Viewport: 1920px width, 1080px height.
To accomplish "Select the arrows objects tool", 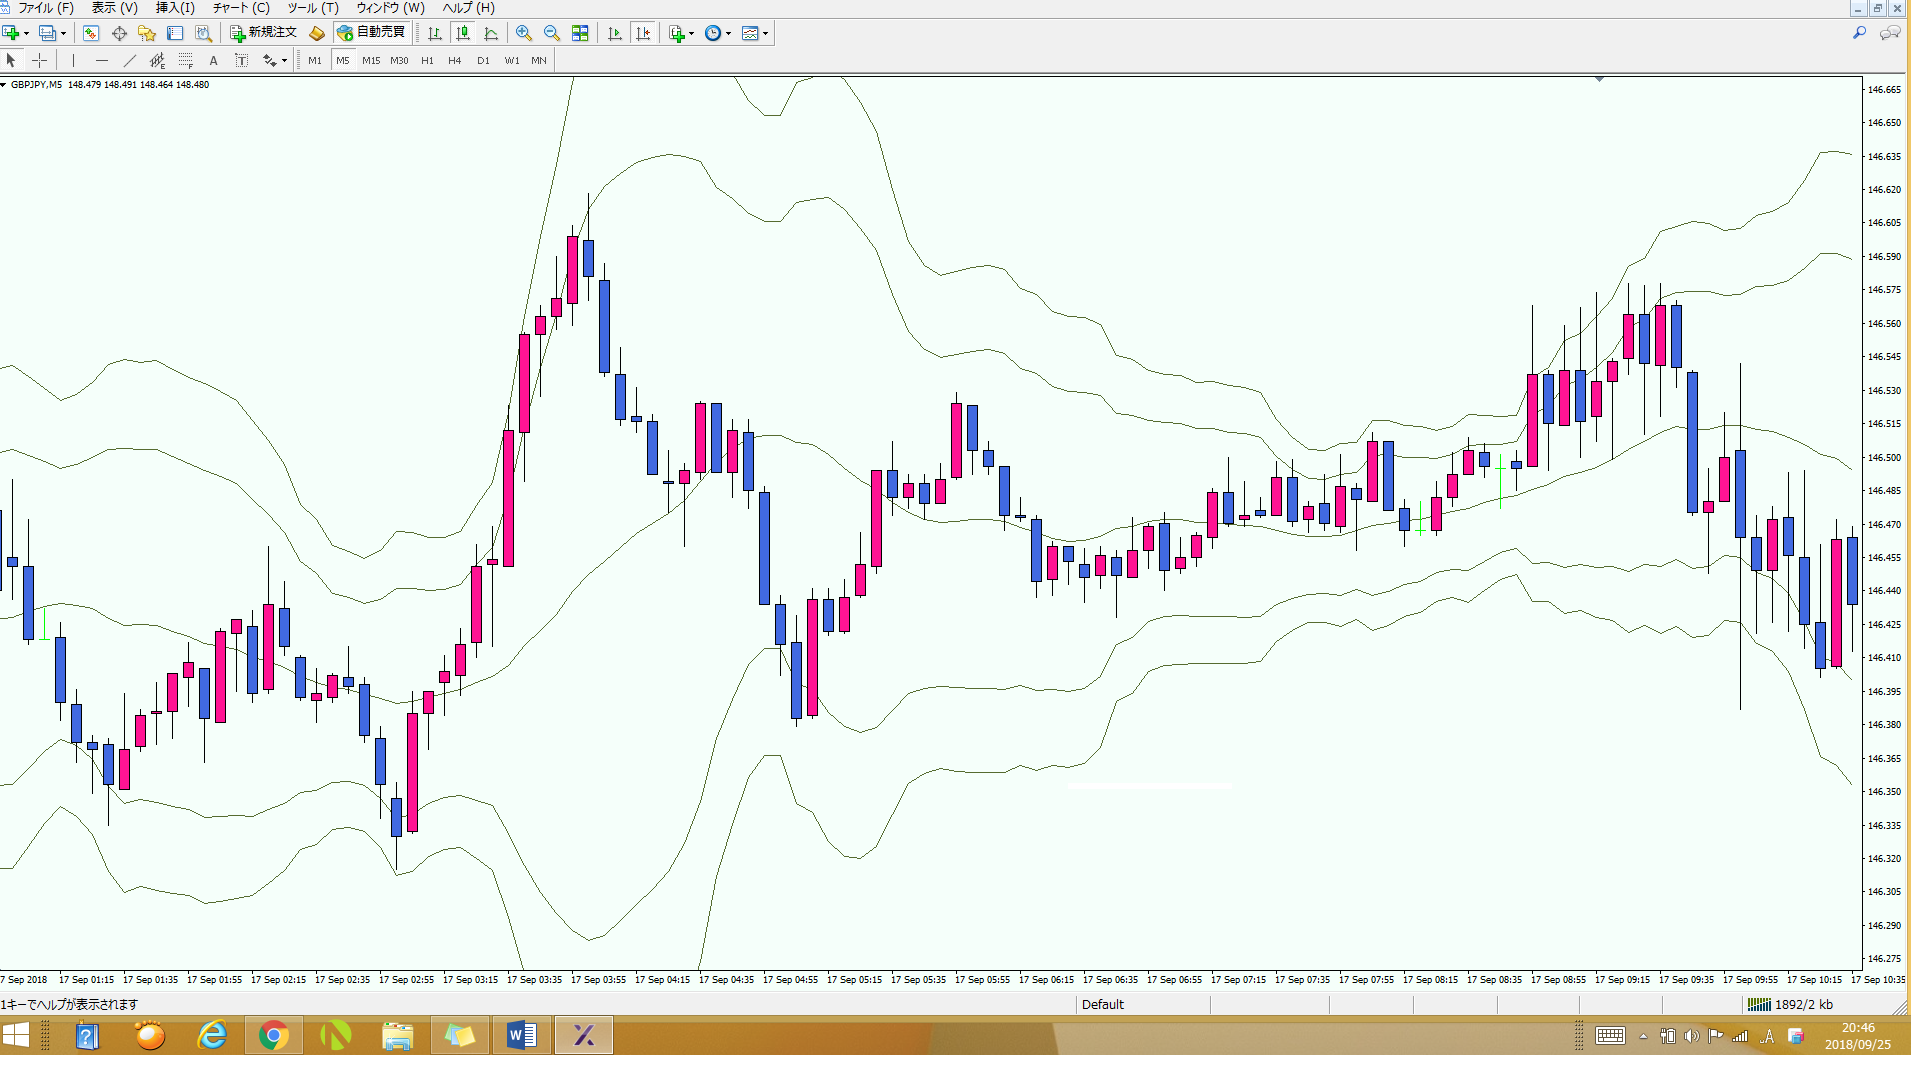I will click(x=269, y=61).
